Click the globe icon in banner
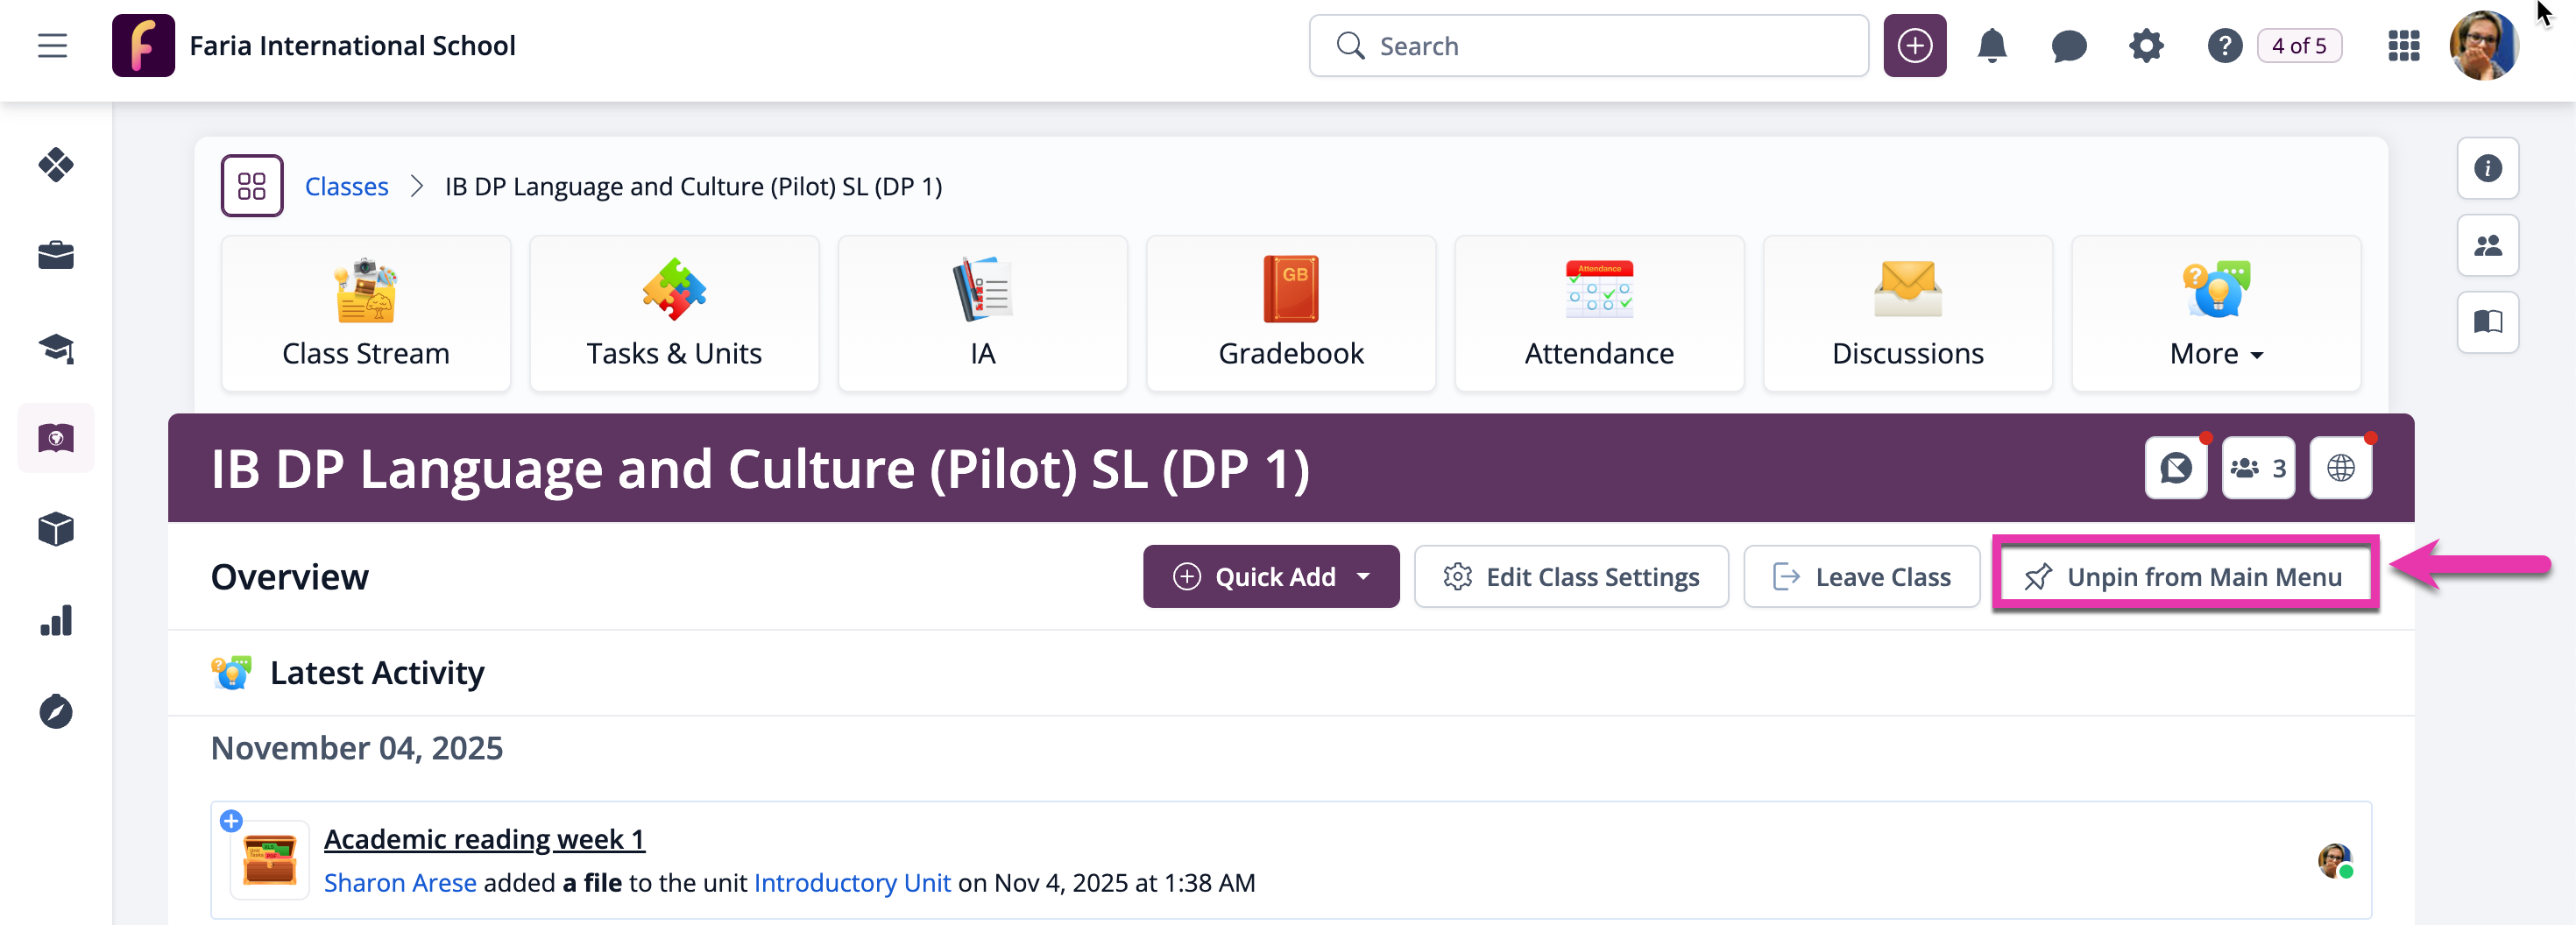Screen dimensions: 2576x925 (2340, 468)
